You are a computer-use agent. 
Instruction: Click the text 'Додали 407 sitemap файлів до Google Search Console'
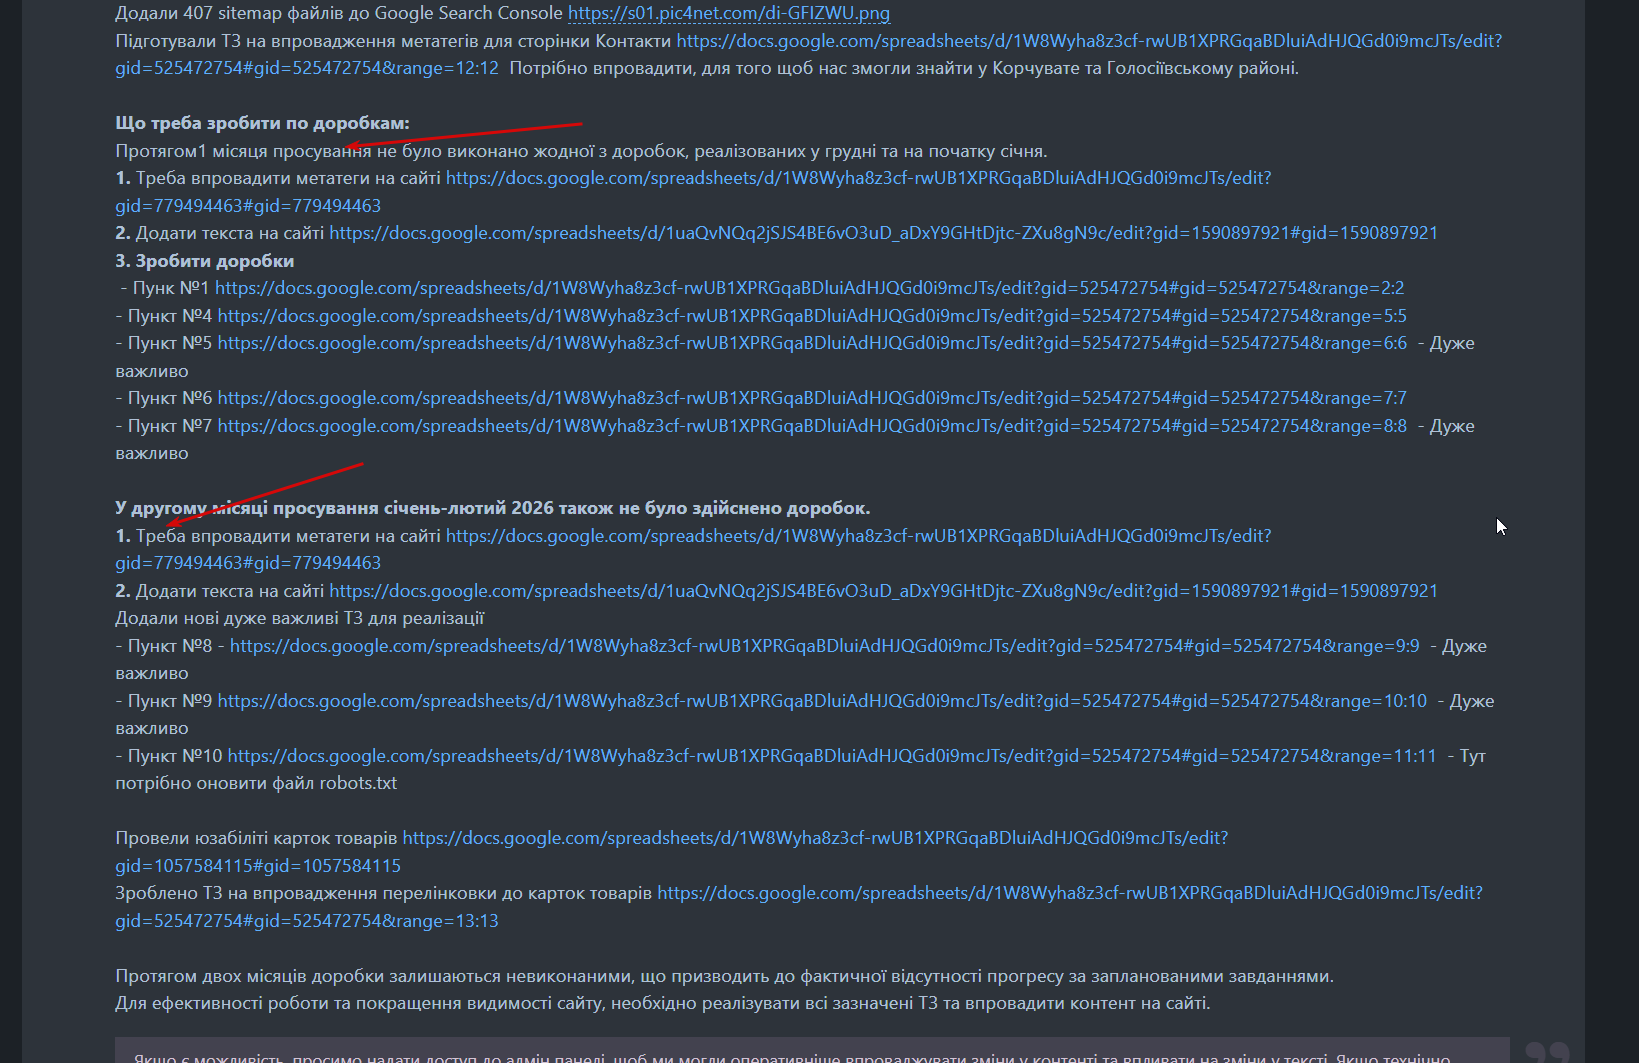click(339, 14)
